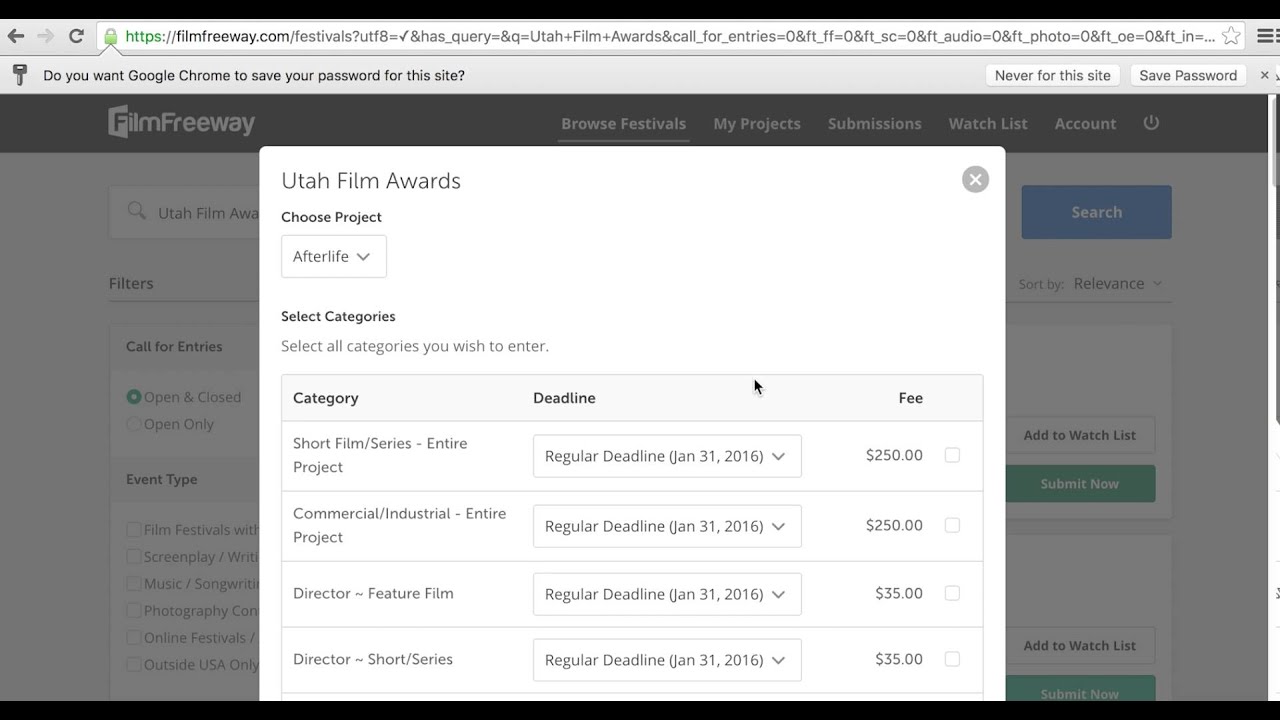Toggle Outside USA Only checkbox
Screen dimensions: 1280x720
[x=134, y=665]
